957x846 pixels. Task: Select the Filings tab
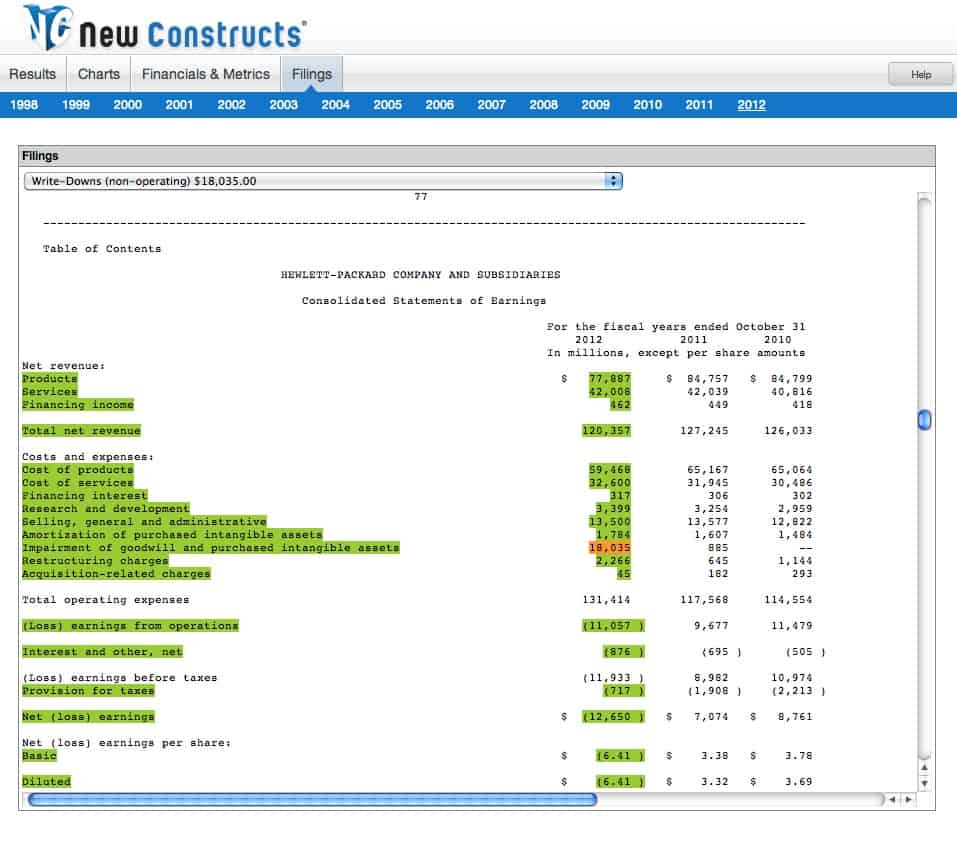pos(311,74)
